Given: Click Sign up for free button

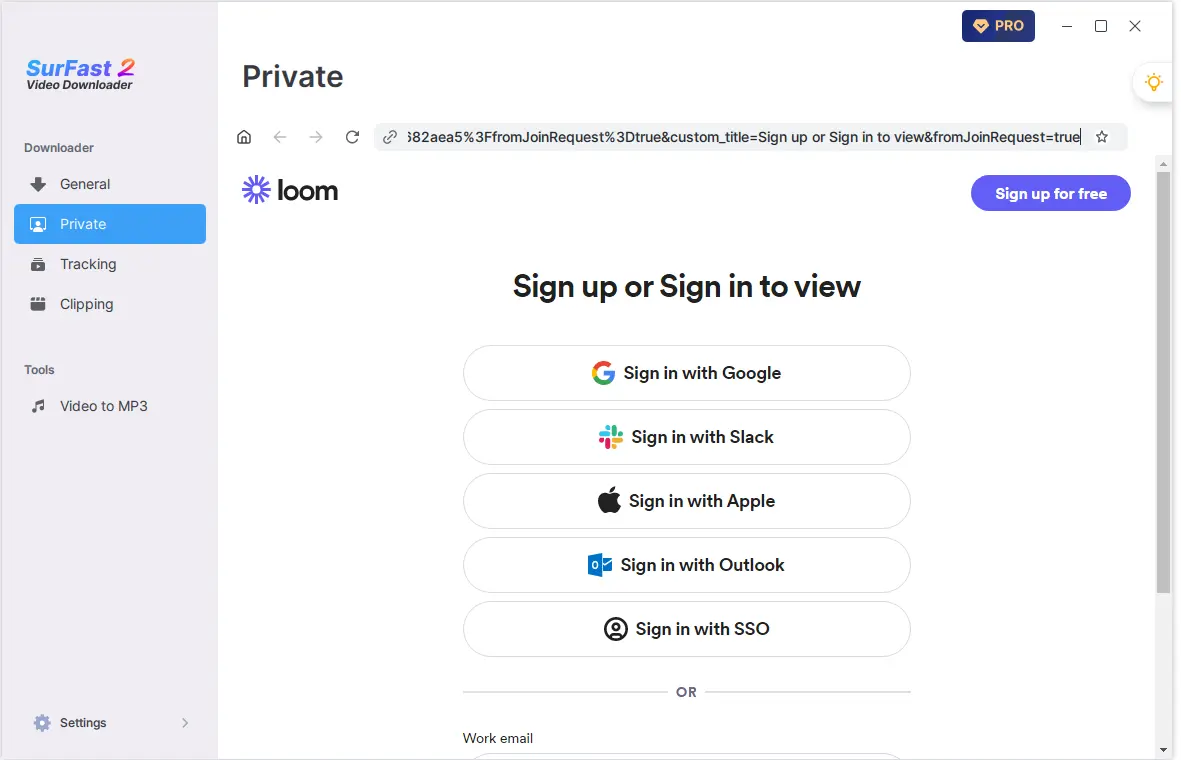Looking at the screenshot, I should (1051, 194).
